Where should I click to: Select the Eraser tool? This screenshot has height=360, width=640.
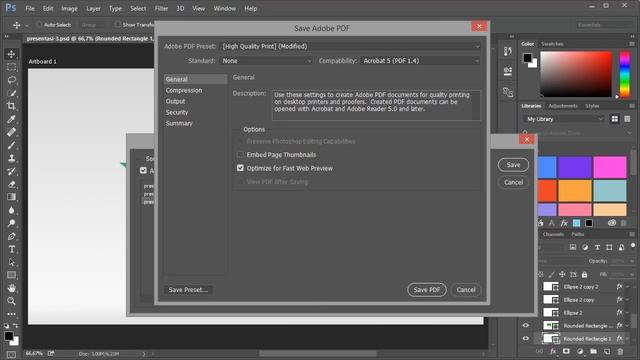pos(11,184)
